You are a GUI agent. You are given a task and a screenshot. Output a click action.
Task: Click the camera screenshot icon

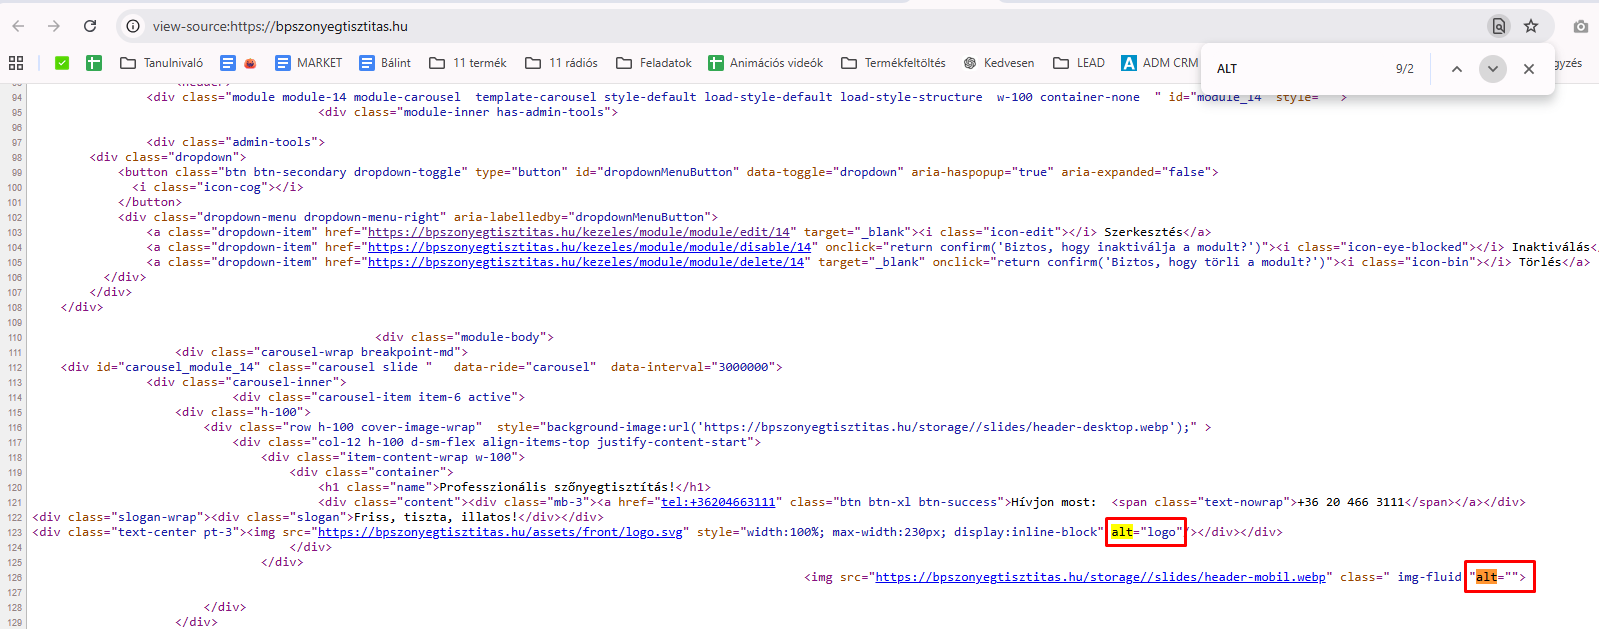pos(1580,26)
